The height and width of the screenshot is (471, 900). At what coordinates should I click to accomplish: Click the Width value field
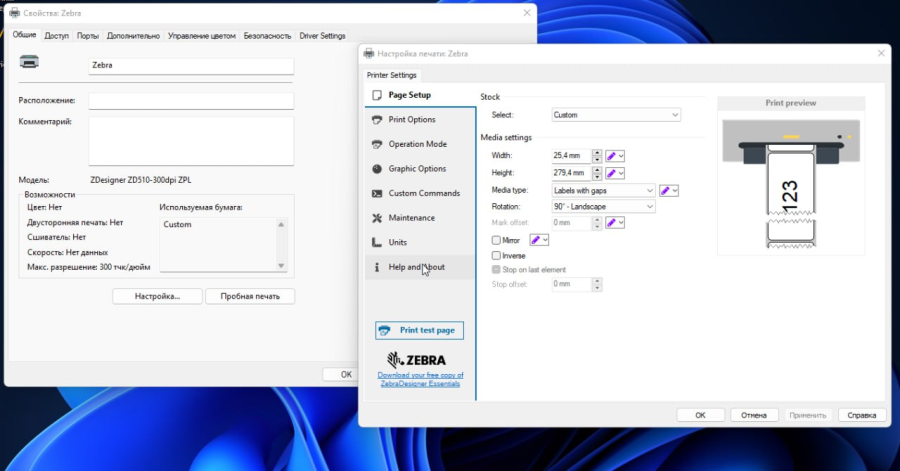pyautogui.click(x=571, y=155)
